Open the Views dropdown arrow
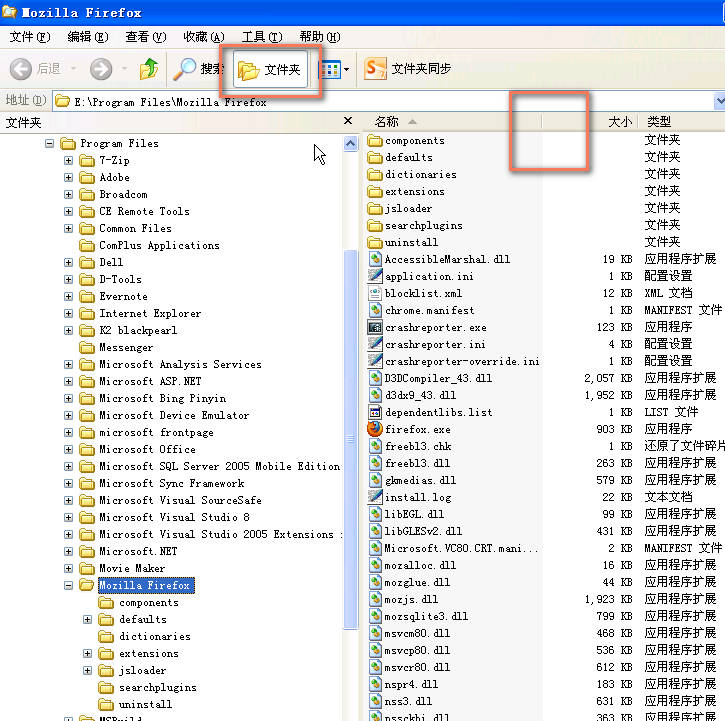Viewport: 725px width, 721px height. tap(347, 70)
